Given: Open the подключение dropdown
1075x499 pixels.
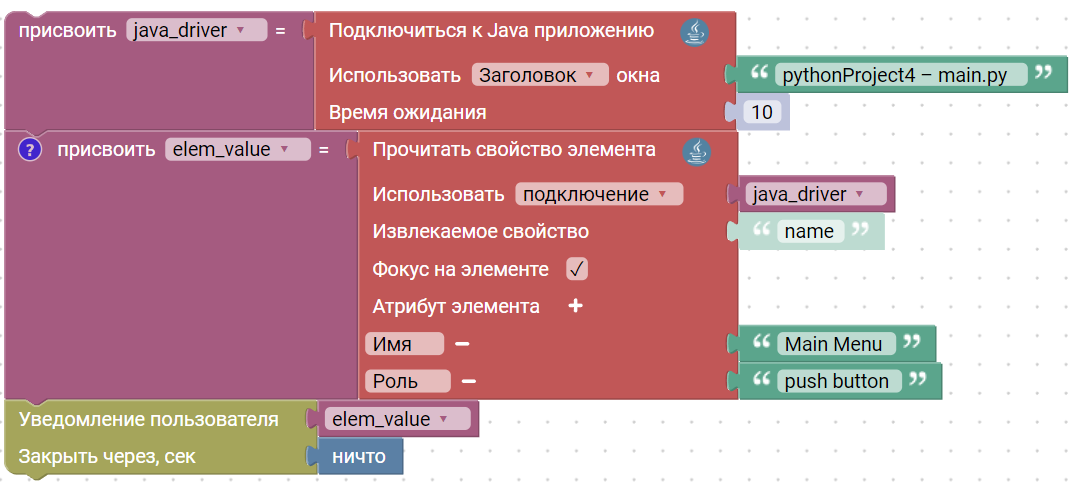Looking at the screenshot, I should click(x=599, y=194).
